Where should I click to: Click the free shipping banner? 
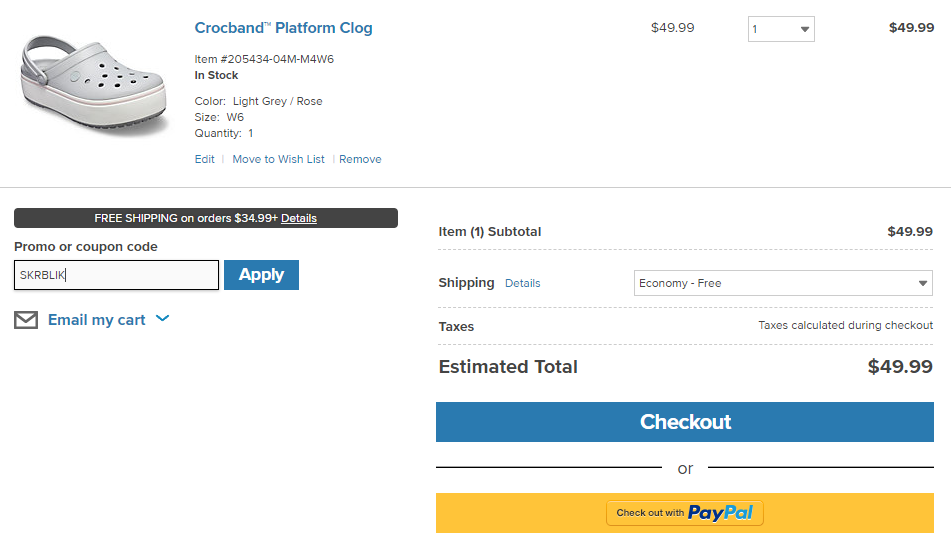tap(206, 218)
